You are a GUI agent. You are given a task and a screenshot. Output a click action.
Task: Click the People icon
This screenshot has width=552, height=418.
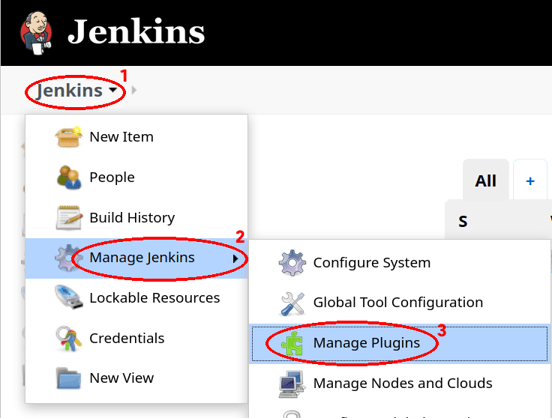click(69, 177)
